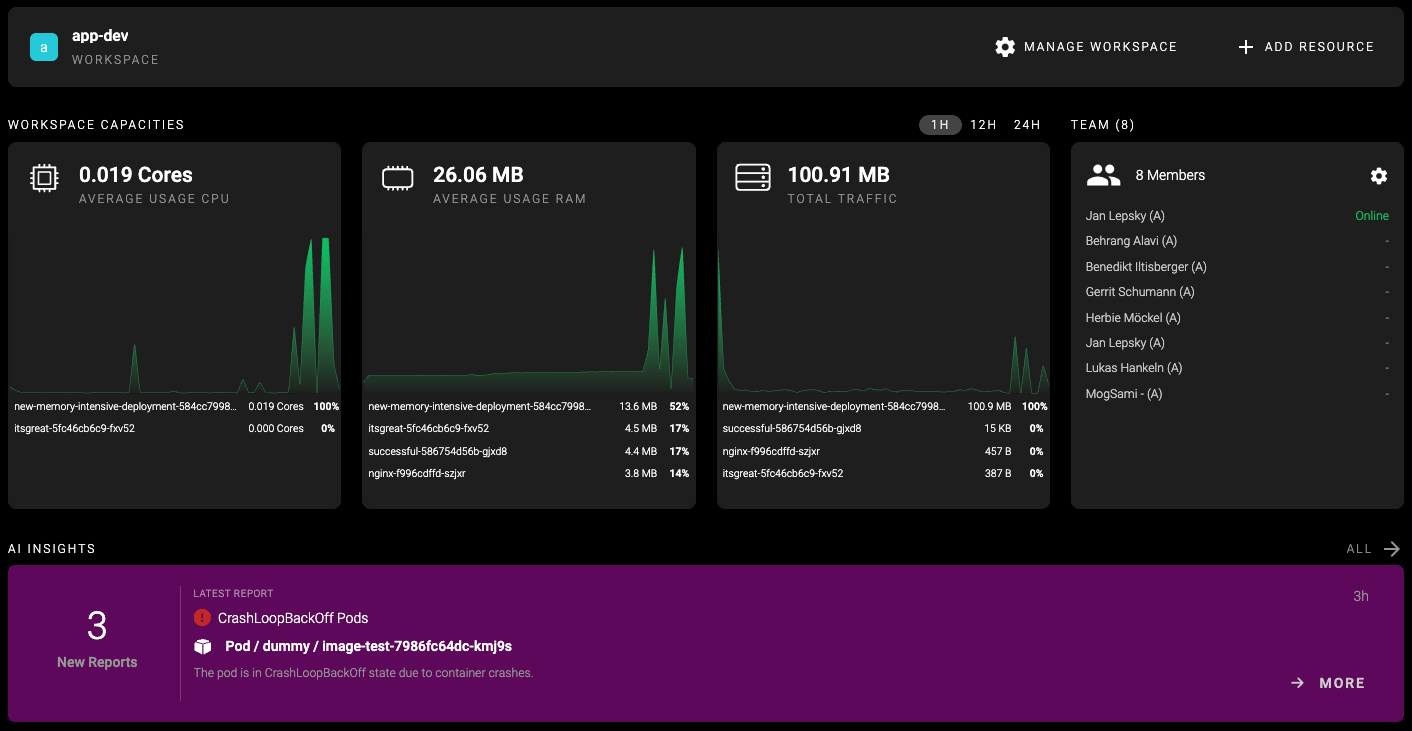Select successful-586754d56b-gjxd8 row showing 15 KB
The width and height of the screenshot is (1412, 731).
coord(883,429)
